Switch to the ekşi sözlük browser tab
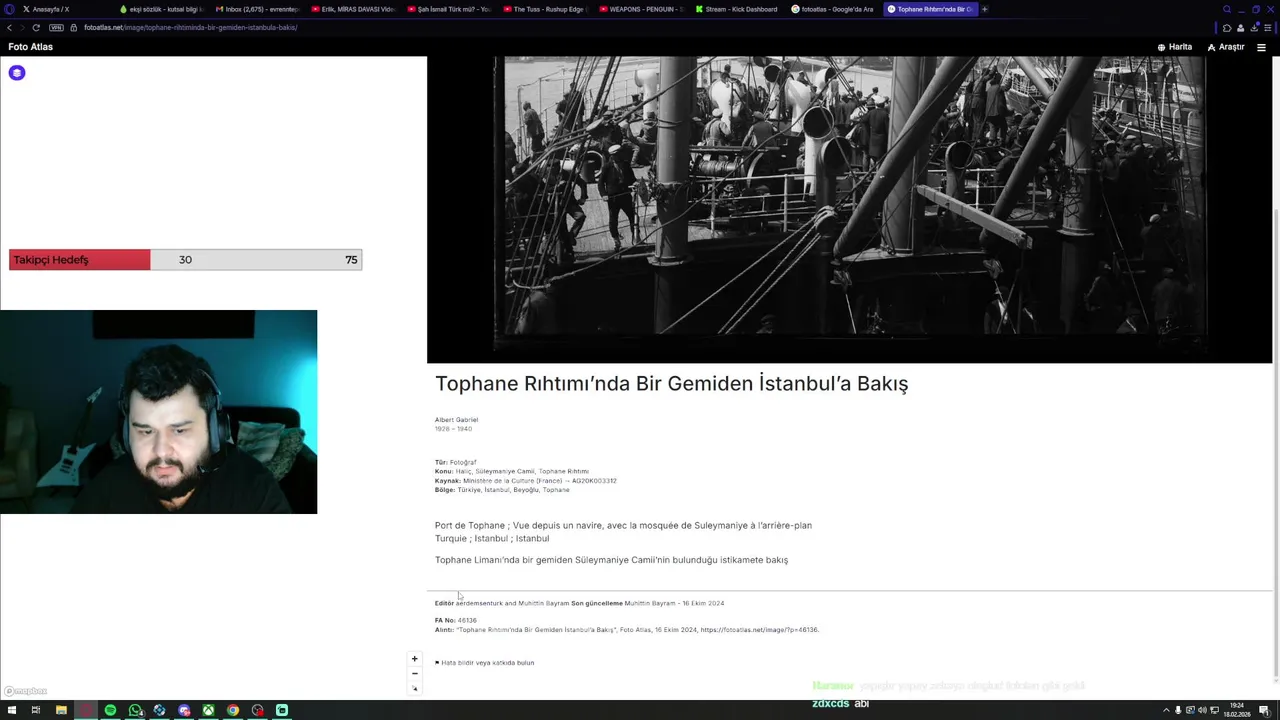 (160, 9)
